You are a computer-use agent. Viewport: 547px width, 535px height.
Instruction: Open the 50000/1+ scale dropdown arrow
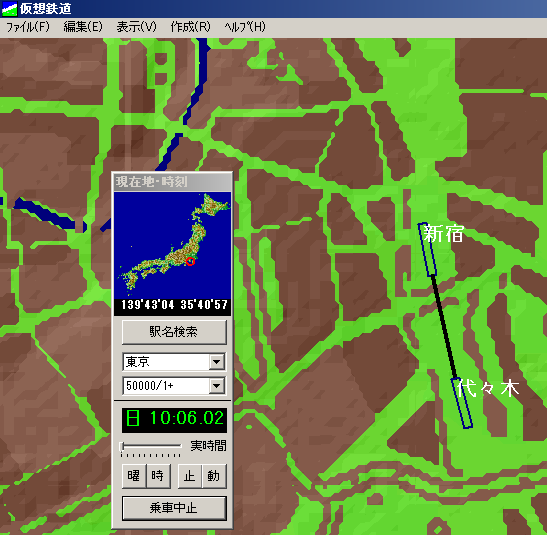point(217,386)
